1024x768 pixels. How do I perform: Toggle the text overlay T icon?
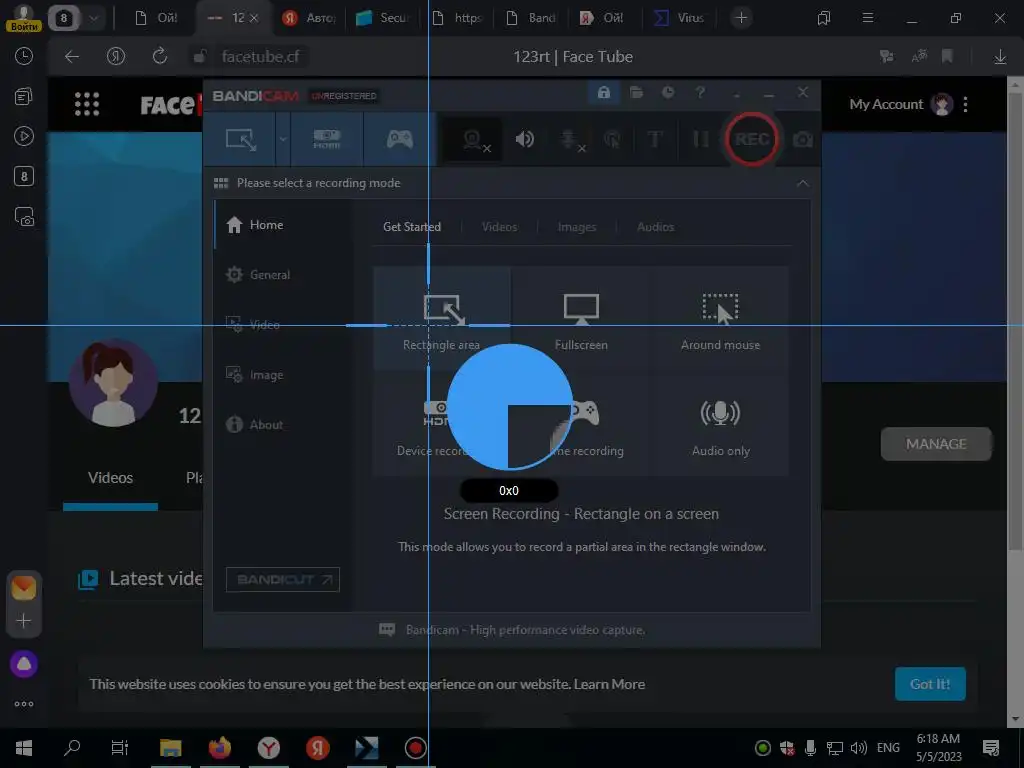[x=654, y=139]
